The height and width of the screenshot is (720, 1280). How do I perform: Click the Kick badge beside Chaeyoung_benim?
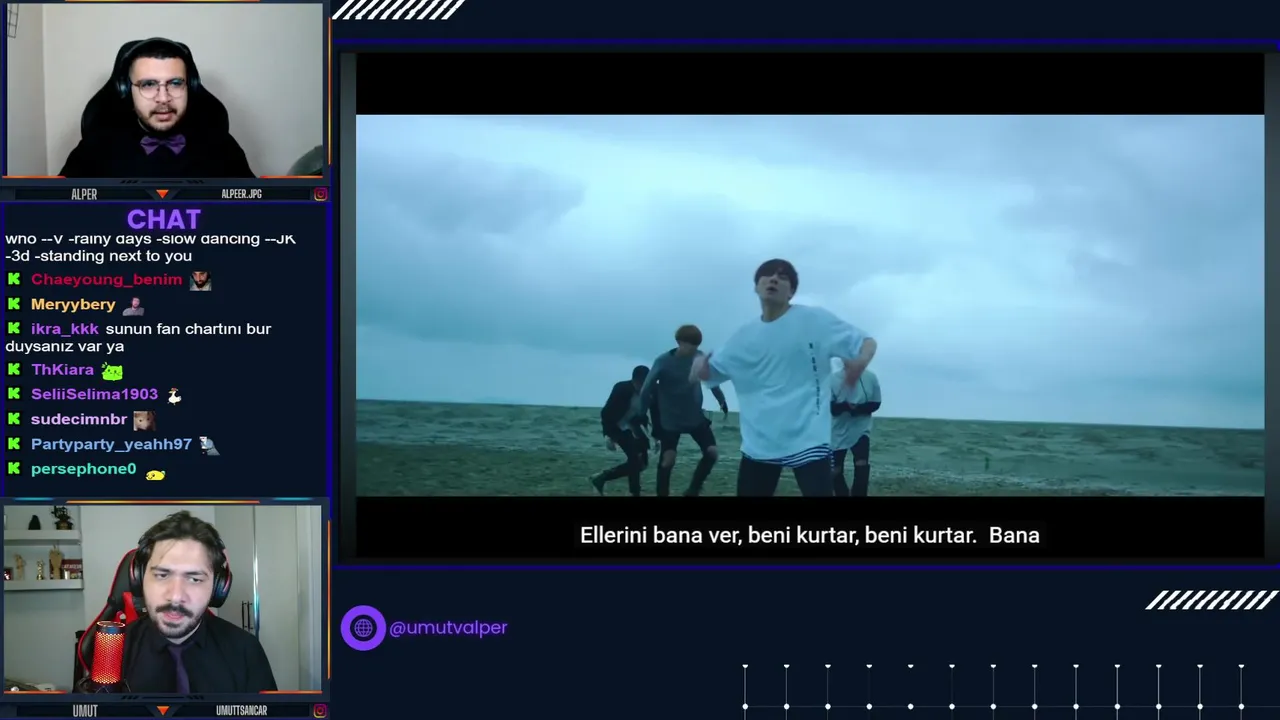[14, 280]
